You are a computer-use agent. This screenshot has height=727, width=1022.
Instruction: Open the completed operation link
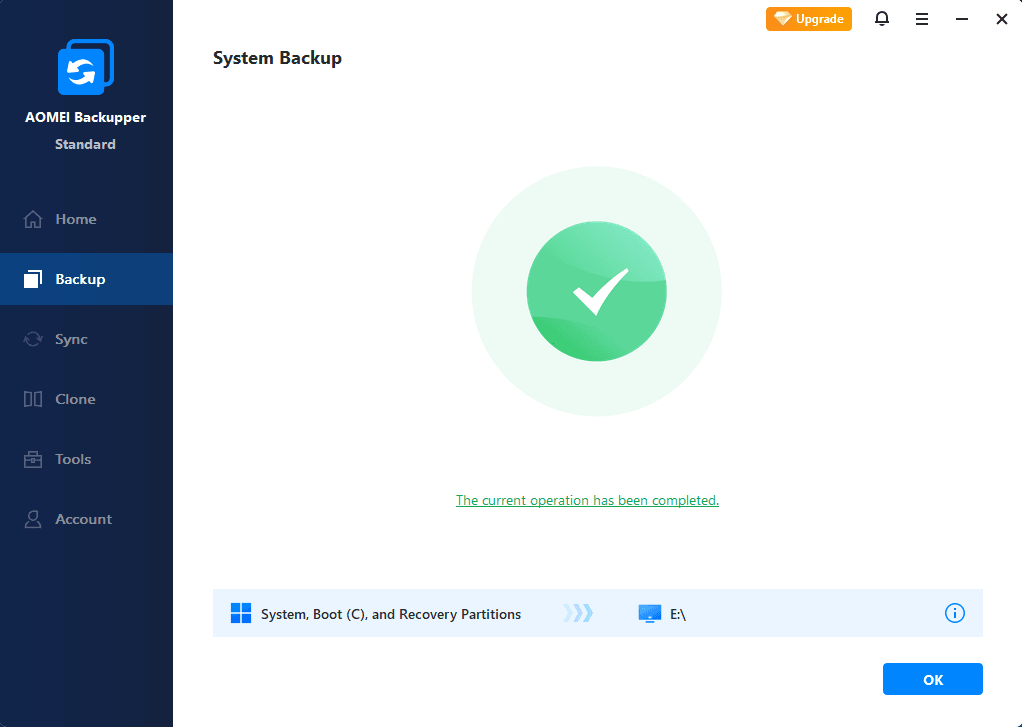(x=587, y=500)
